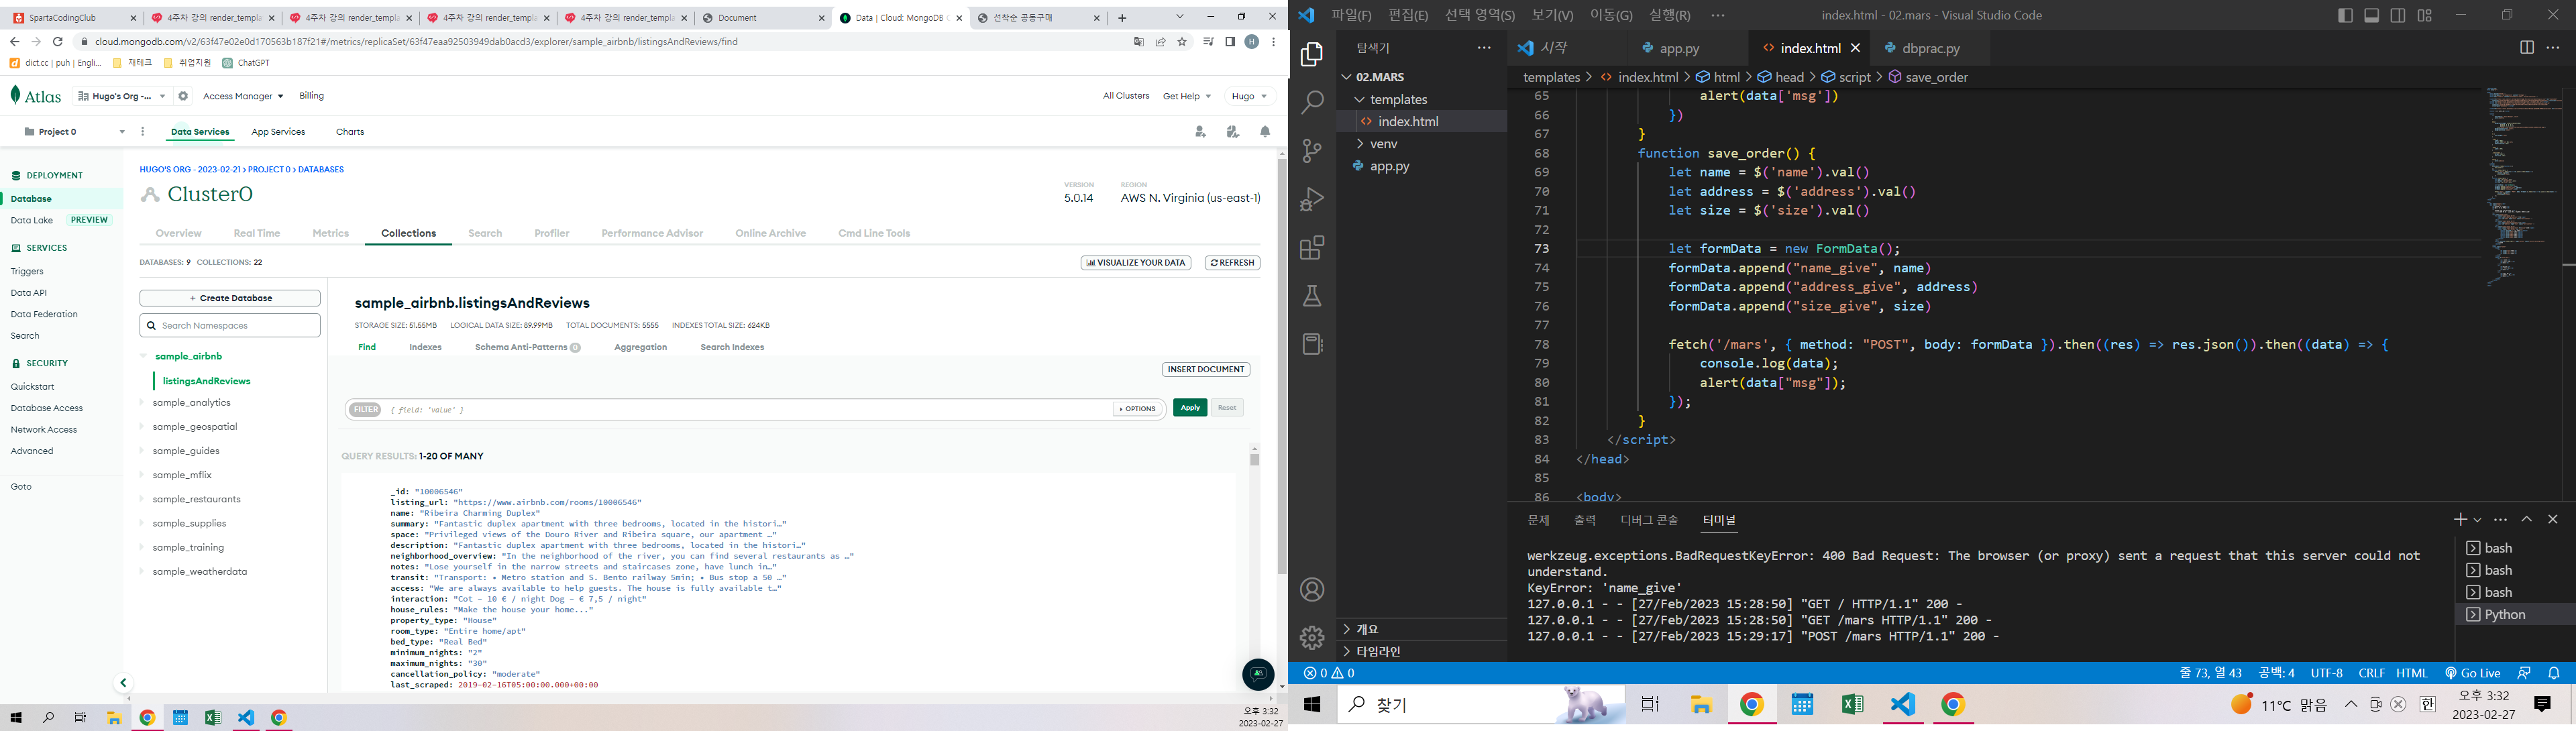Open VS Code notifications bell in status bar

(x=2554, y=673)
